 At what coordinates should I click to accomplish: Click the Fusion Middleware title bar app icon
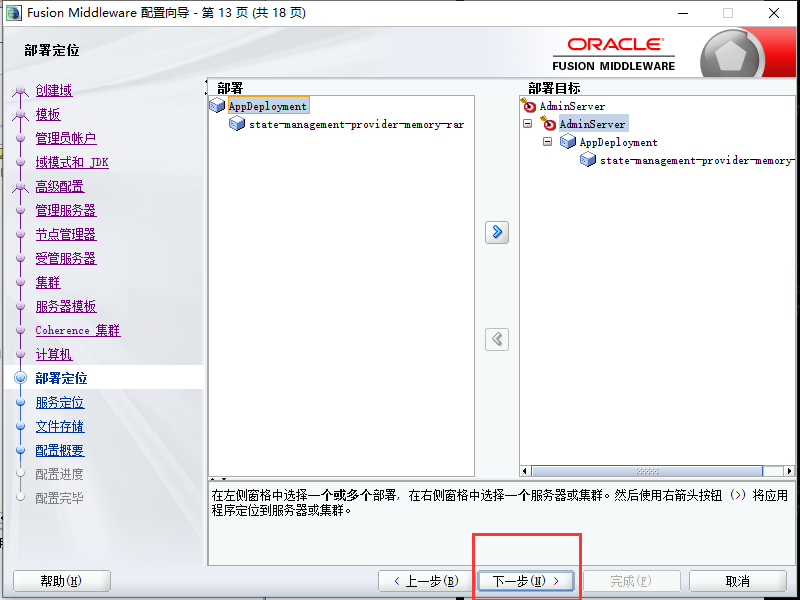[13, 13]
